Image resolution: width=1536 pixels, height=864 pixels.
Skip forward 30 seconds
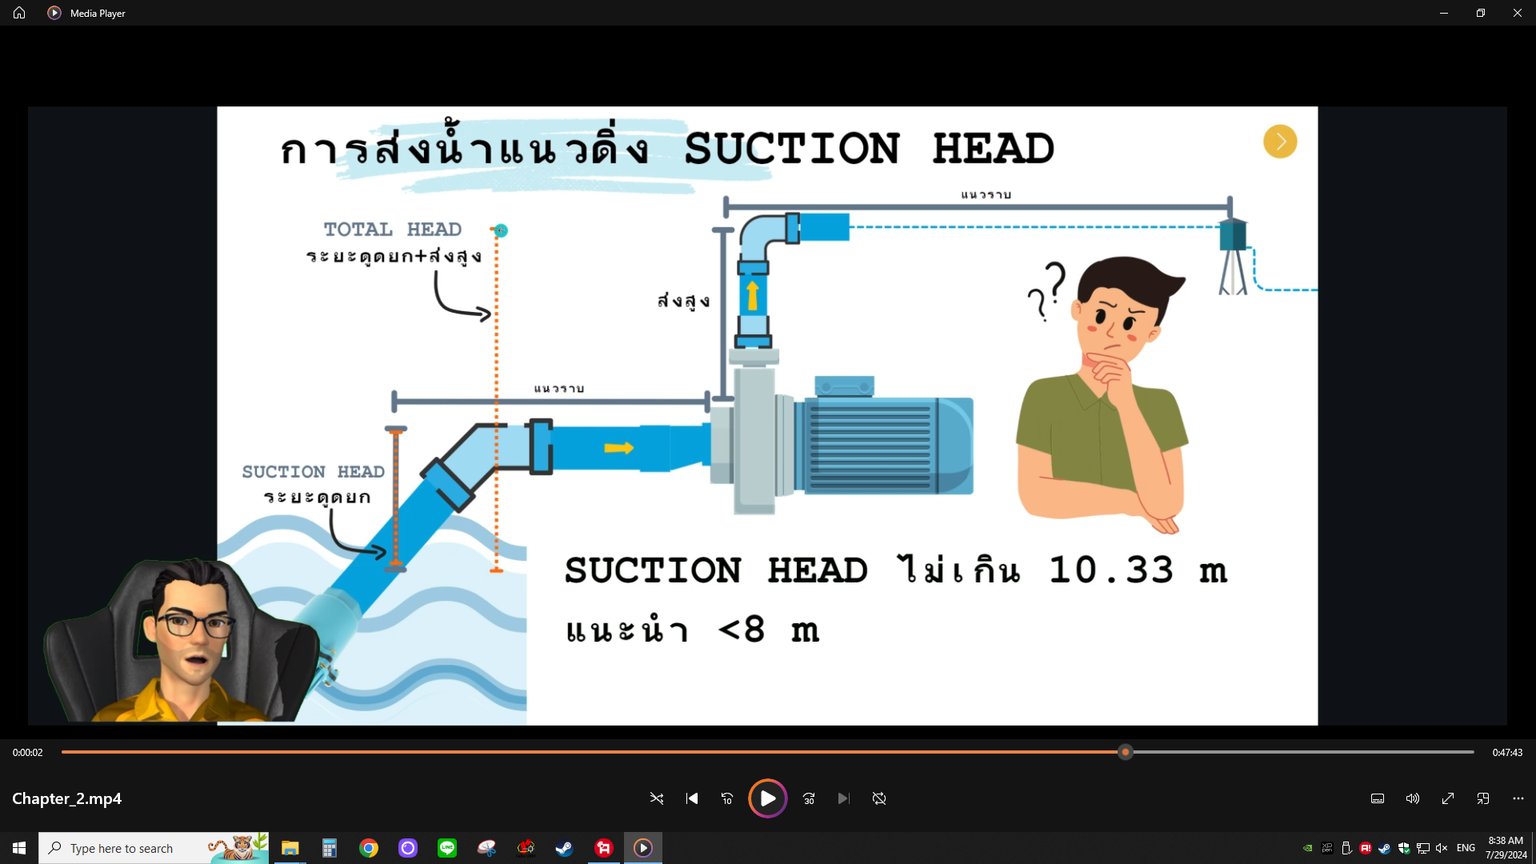[x=809, y=799]
